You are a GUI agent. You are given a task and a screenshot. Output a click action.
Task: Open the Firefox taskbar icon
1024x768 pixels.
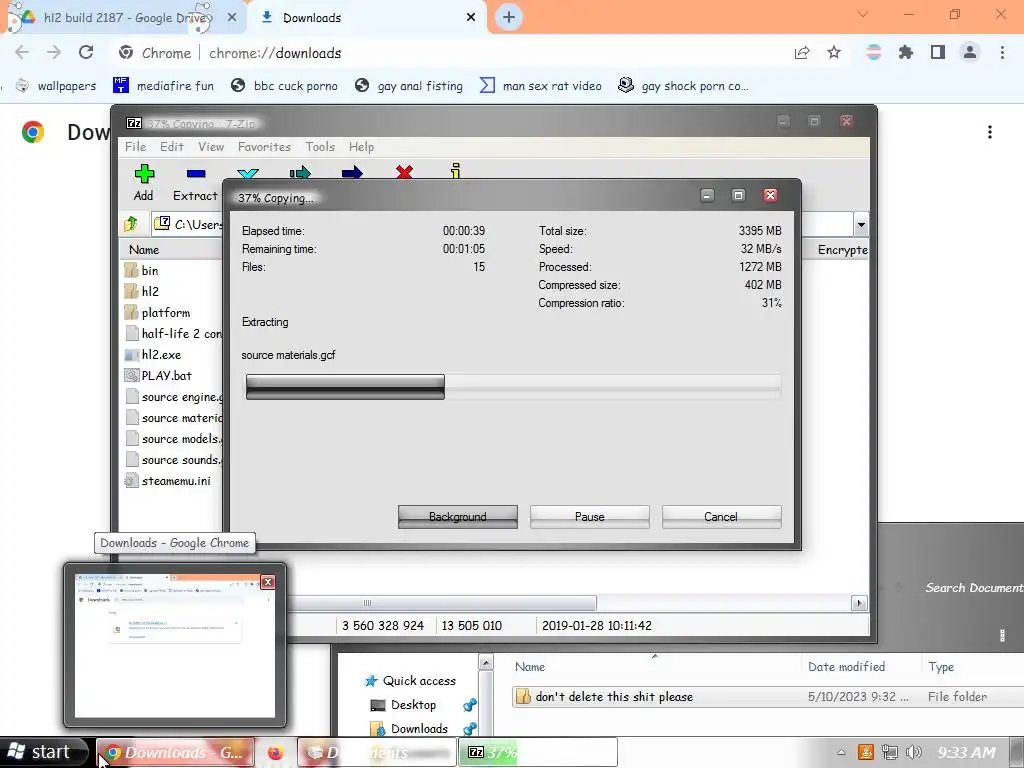click(275, 752)
